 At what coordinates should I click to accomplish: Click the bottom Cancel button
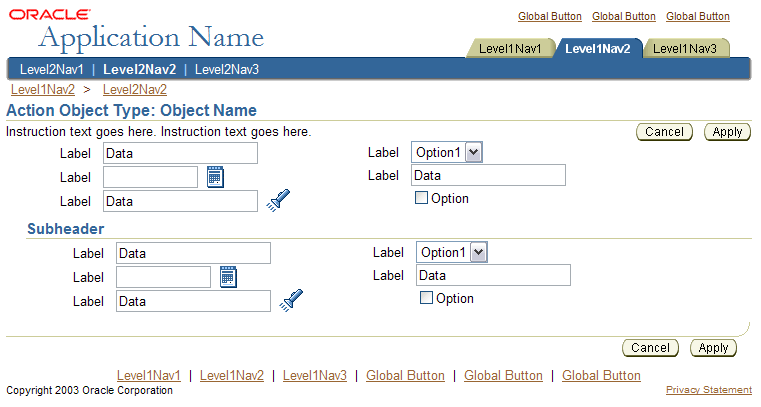click(x=650, y=348)
